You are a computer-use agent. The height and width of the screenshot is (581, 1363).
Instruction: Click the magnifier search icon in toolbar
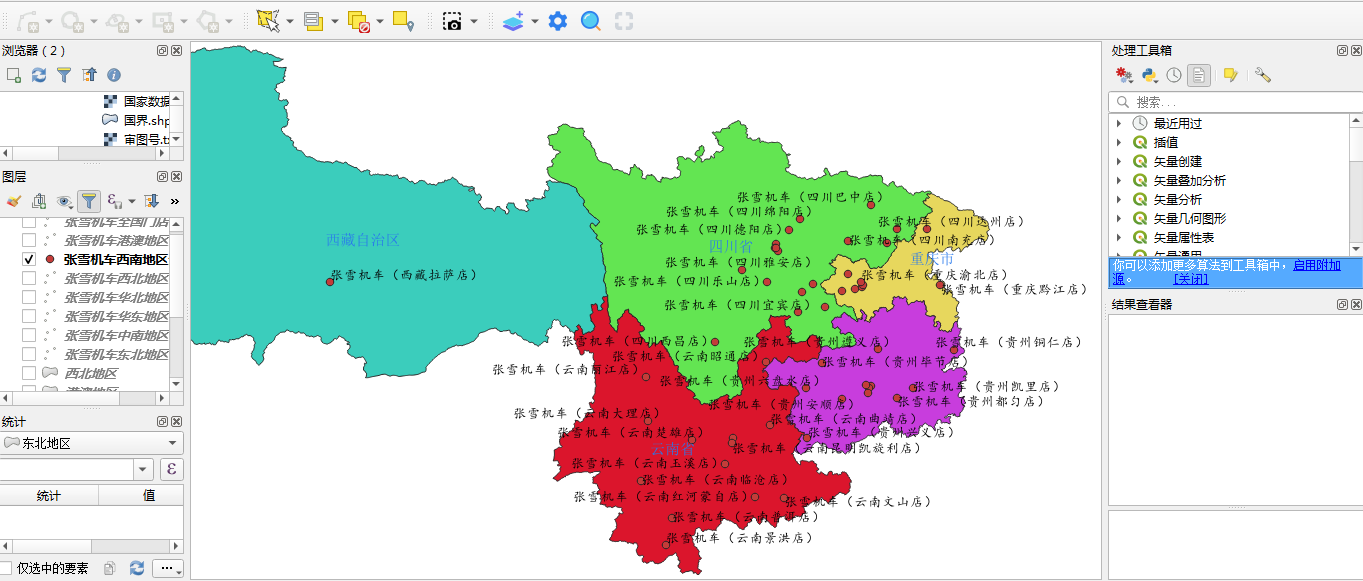click(x=591, y=20)
